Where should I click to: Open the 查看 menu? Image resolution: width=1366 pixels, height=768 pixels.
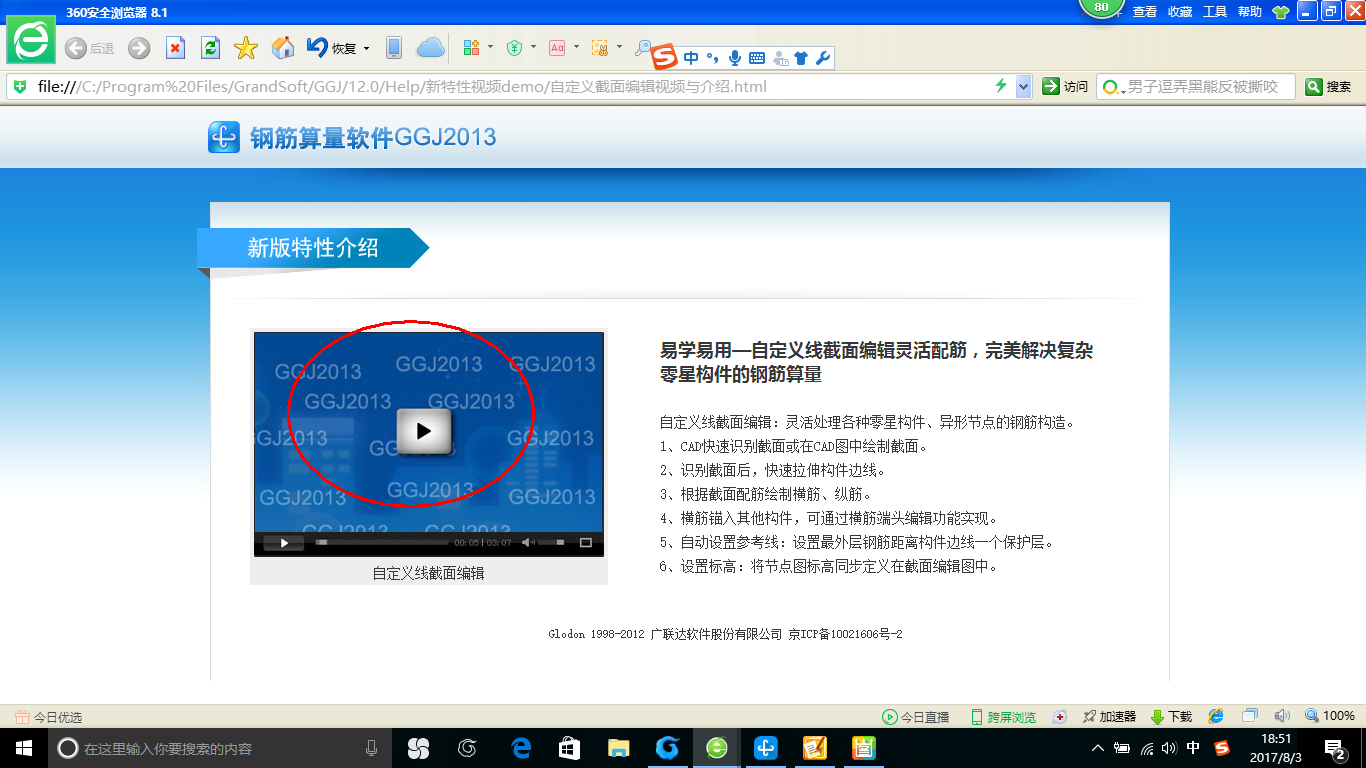(1145, 12)
